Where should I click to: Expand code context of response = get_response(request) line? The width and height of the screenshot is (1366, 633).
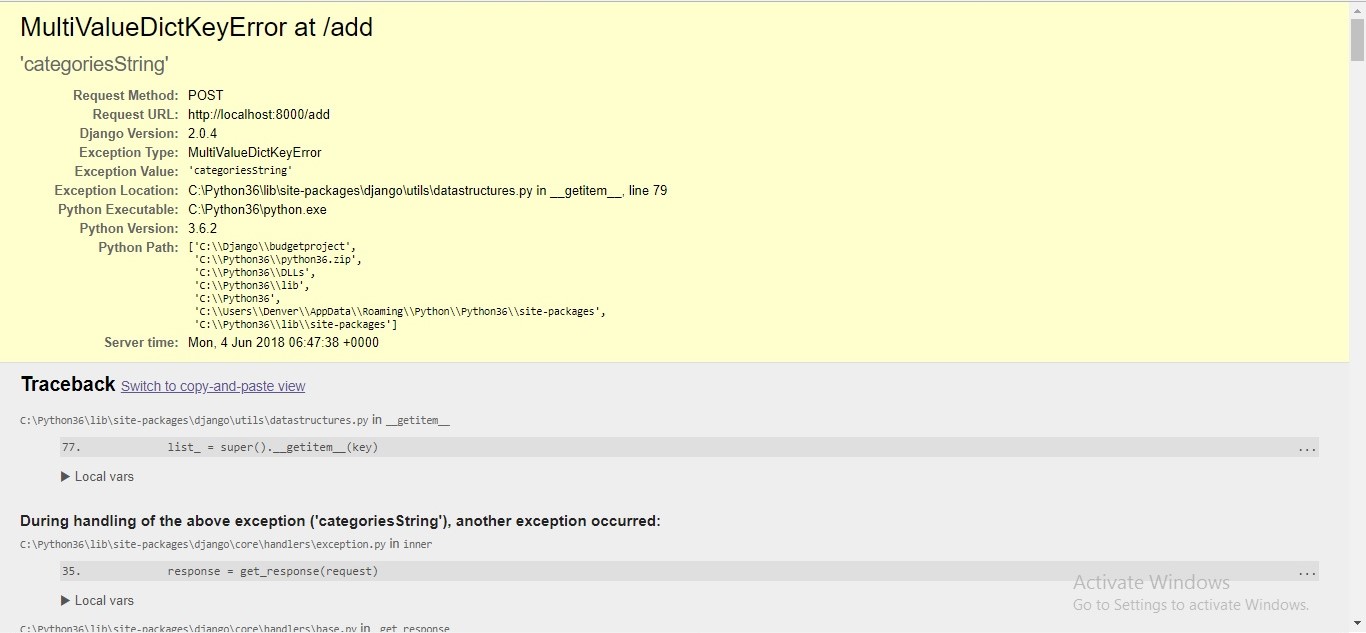point(272,571)
